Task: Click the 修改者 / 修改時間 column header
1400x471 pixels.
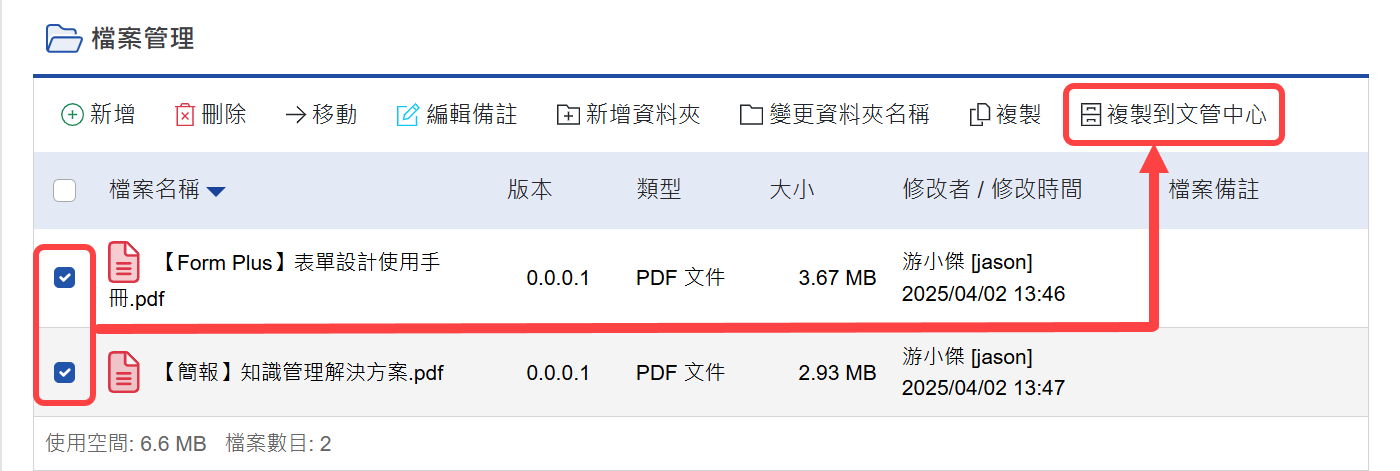Action: pos(992,190)
